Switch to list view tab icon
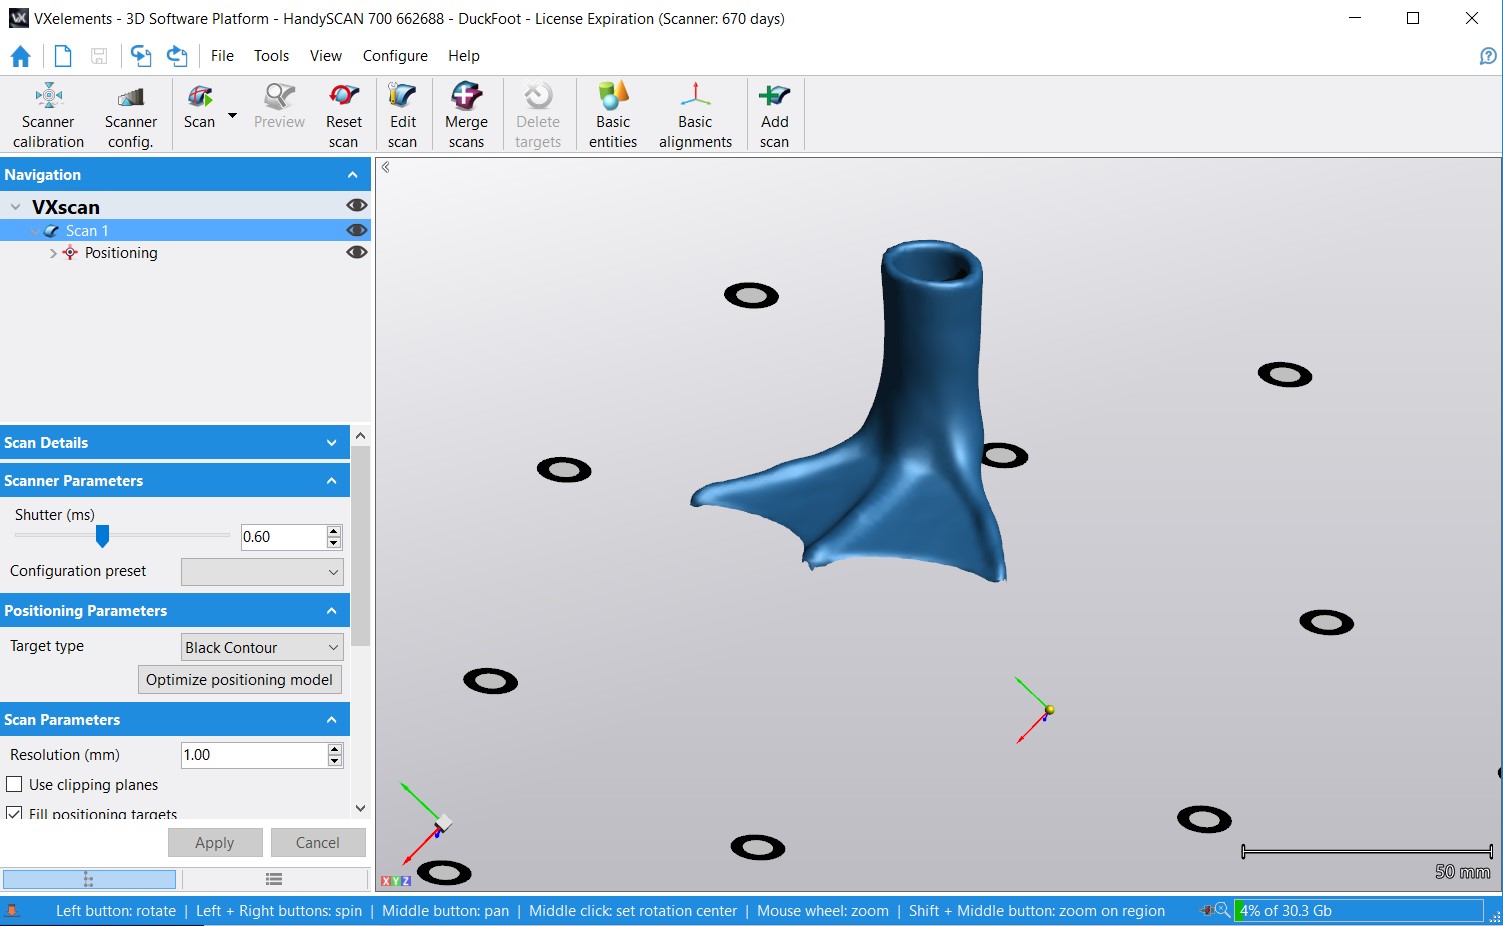This screenshot has width=1503, height=926. 274,879
